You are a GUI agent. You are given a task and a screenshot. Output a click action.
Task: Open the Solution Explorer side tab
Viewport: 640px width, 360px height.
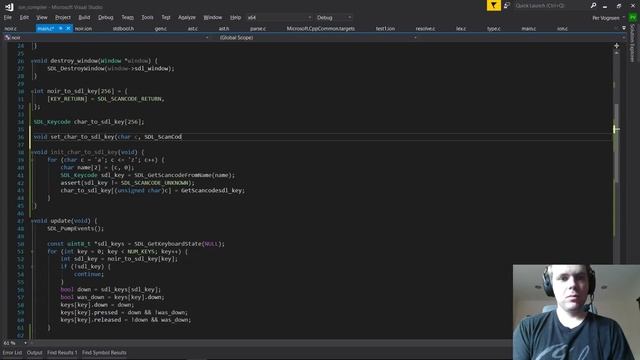(x=633, y=43)
